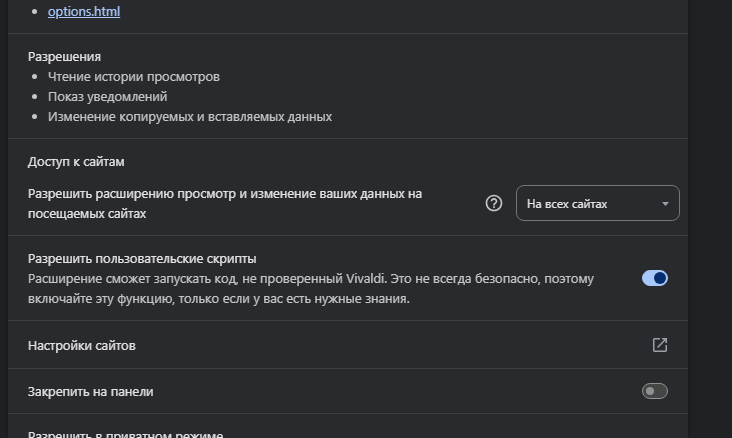732x438 pixels.
Task: Enable the "Закрепить на панели" toggle
Action: (x=655, y=391)
